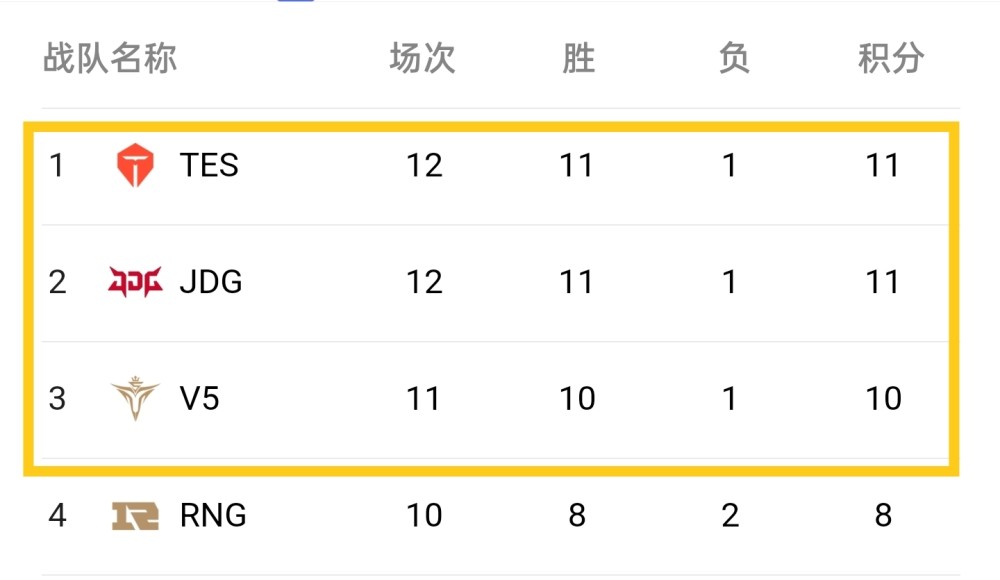Click V5 wins value 10
The height and width of the screenshot is (580, 1000).
[x=578, y=399]
